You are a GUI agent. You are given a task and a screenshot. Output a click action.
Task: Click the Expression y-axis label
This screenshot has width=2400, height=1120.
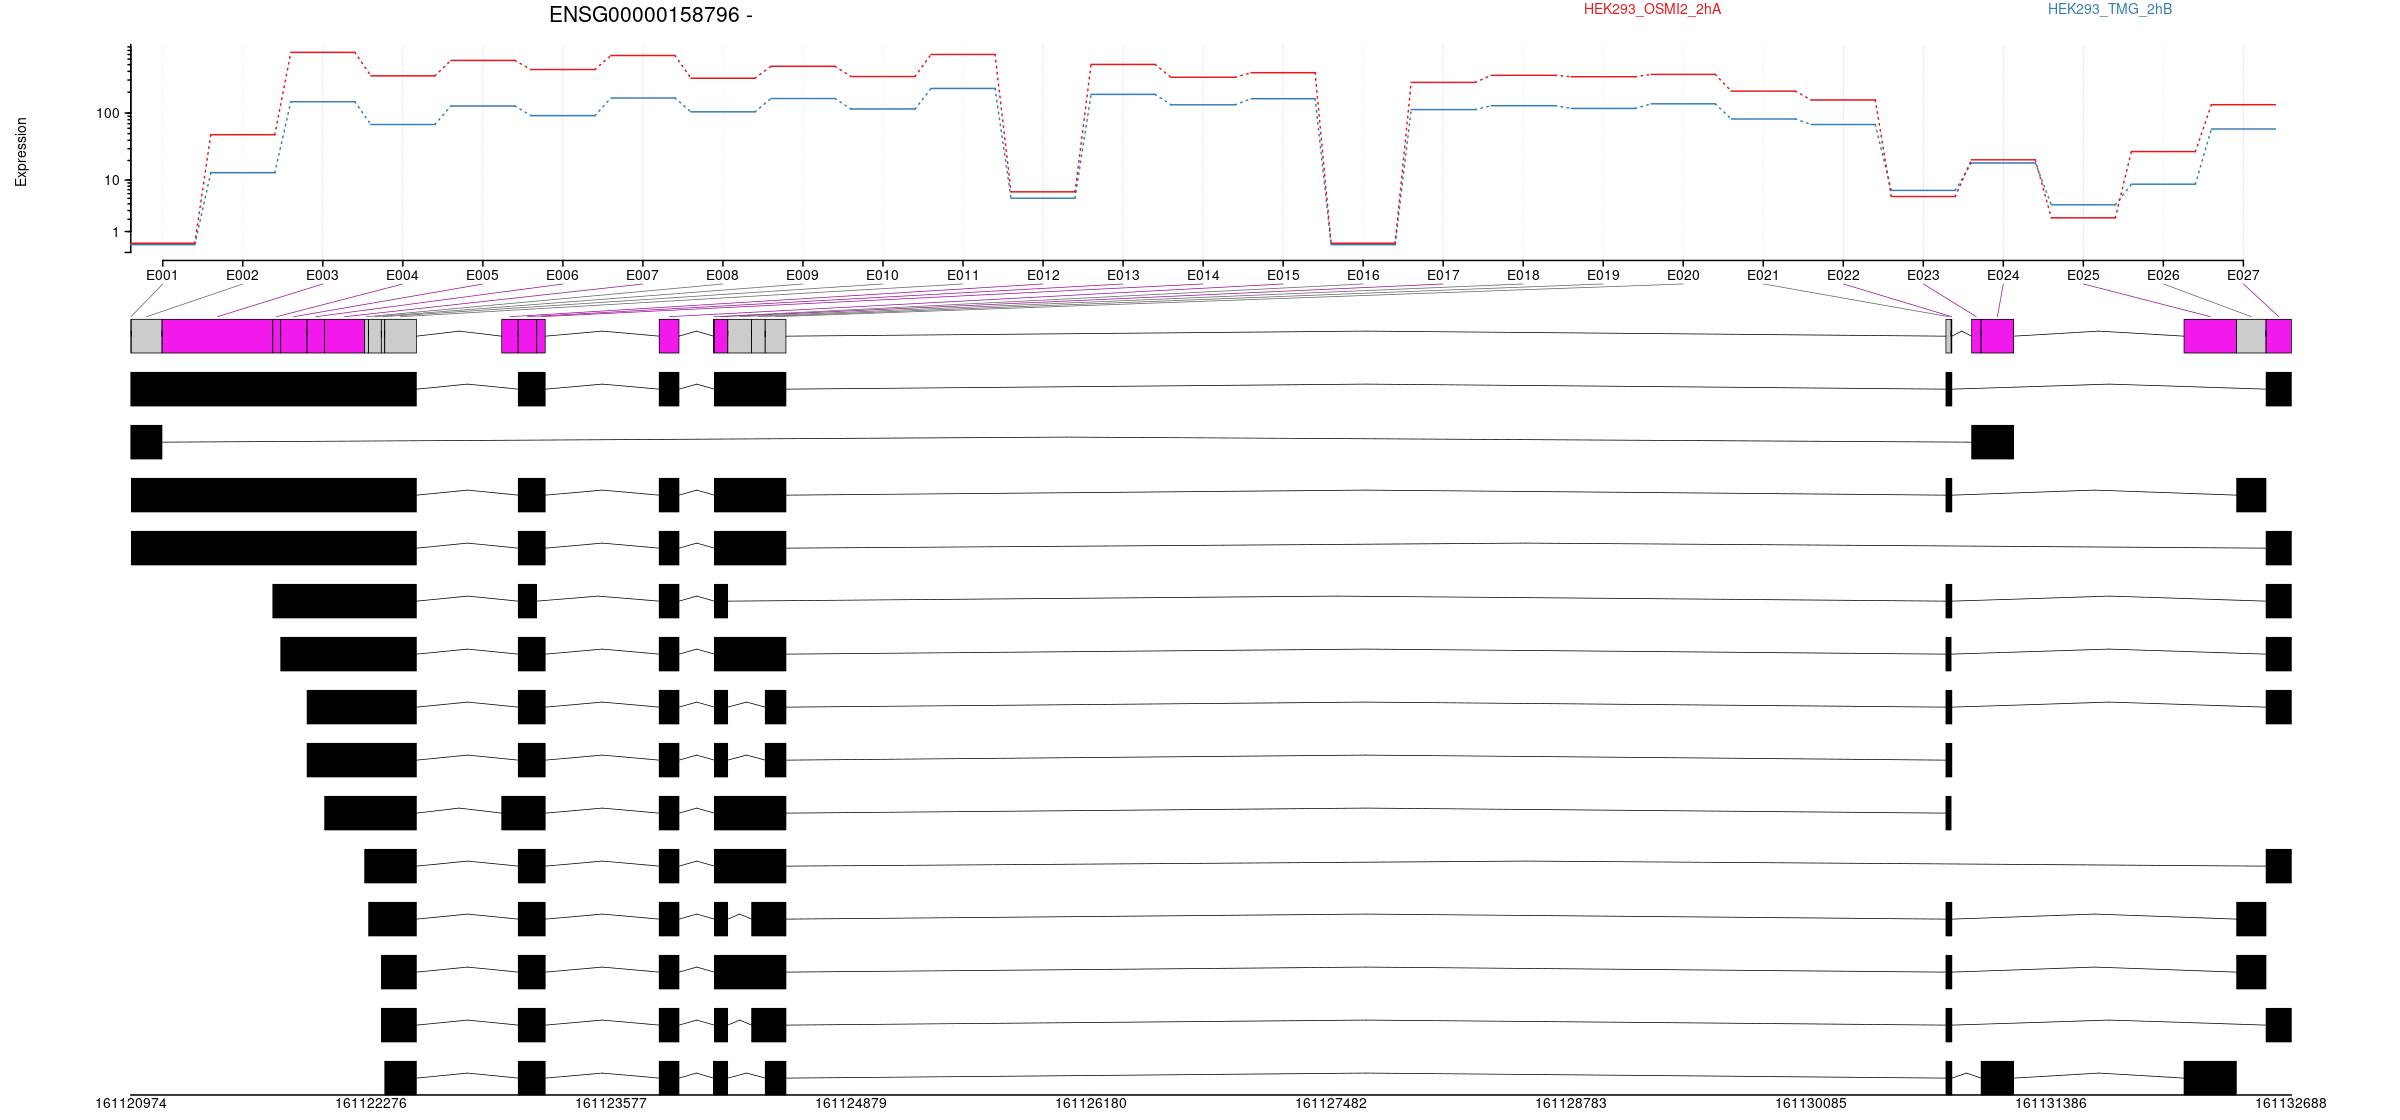(21, 152)
